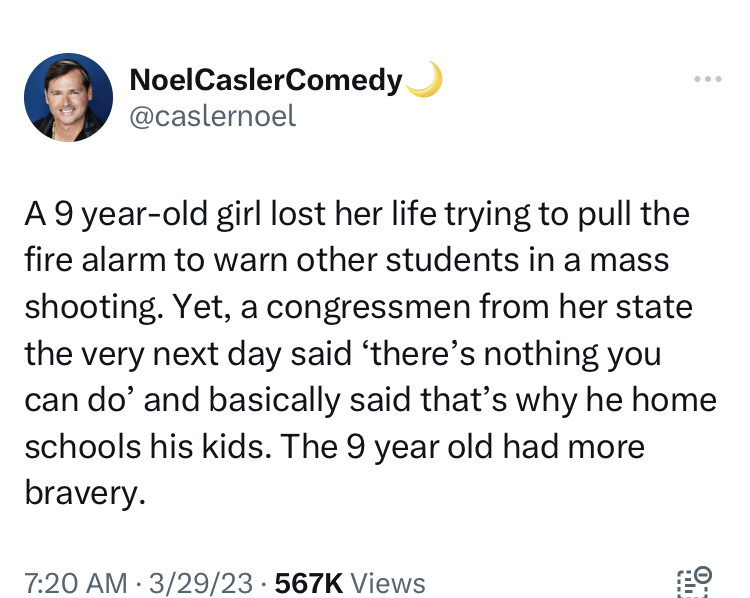
Task: Click the 7:20 AM timestamp
Action: click(73, 583)
